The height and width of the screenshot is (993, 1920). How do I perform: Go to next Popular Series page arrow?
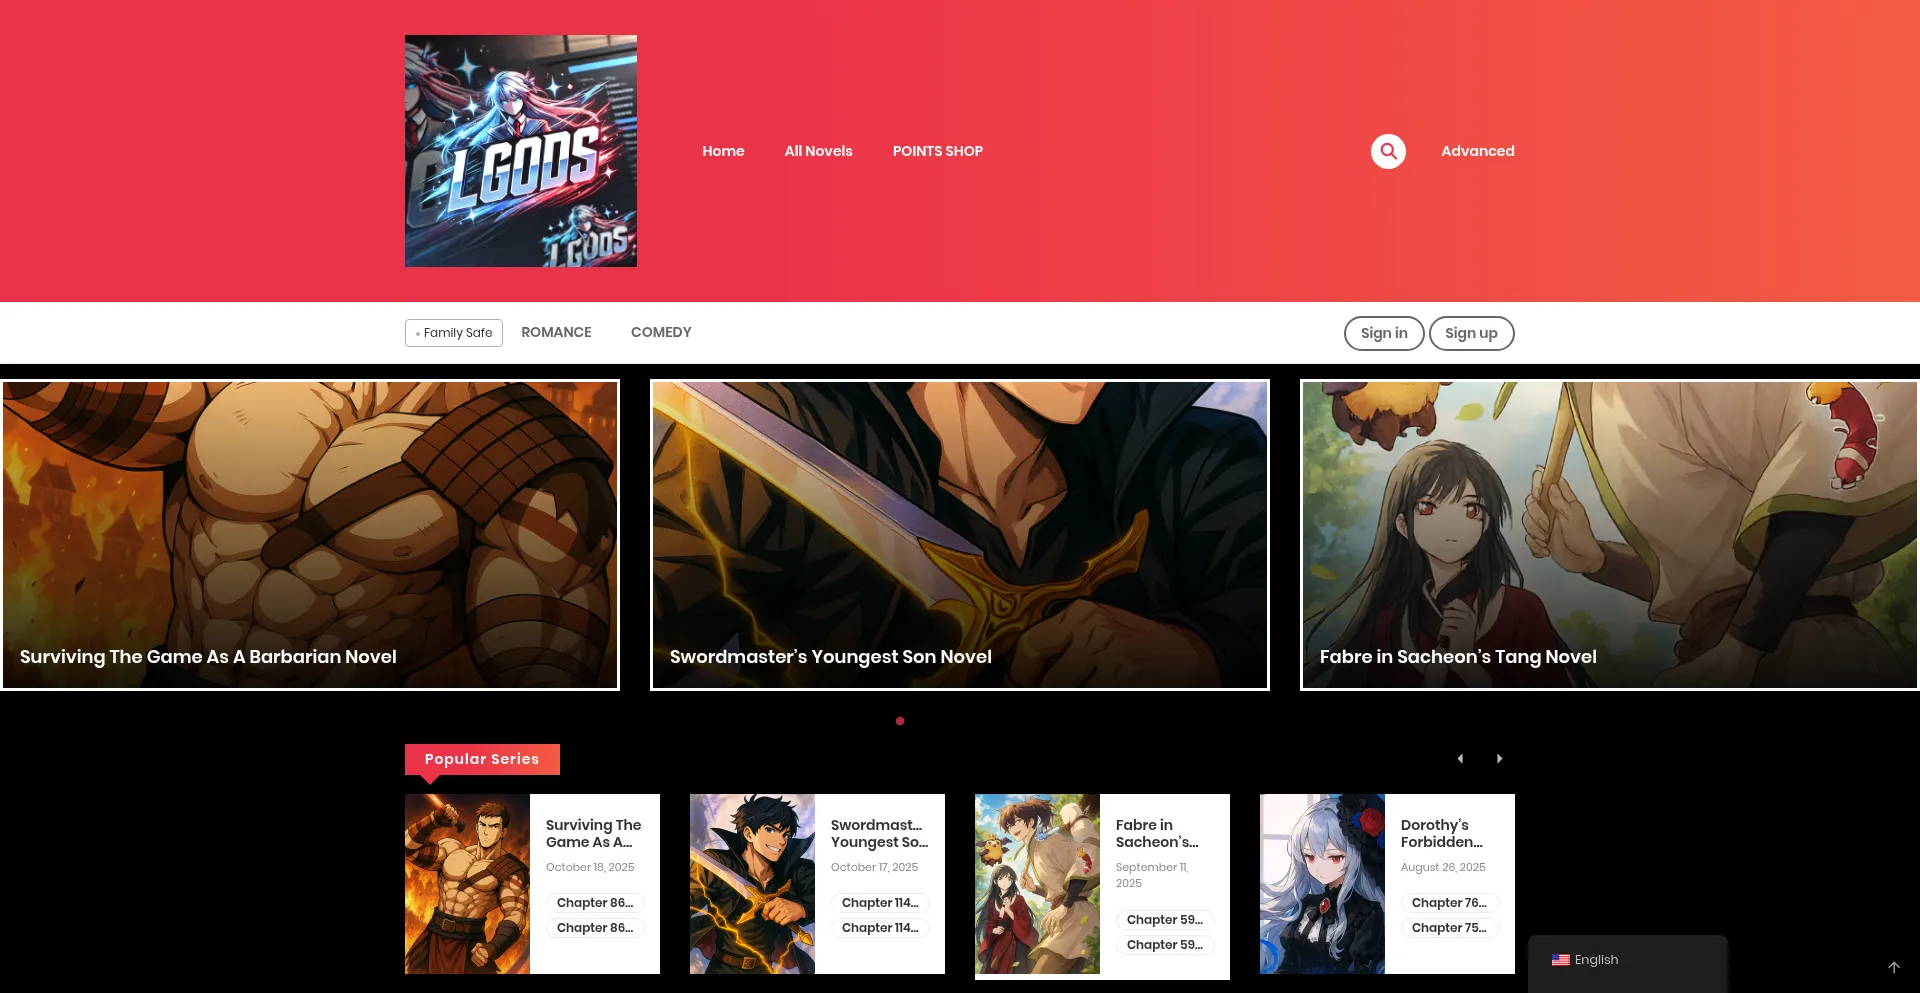(x=1499, y=759)
